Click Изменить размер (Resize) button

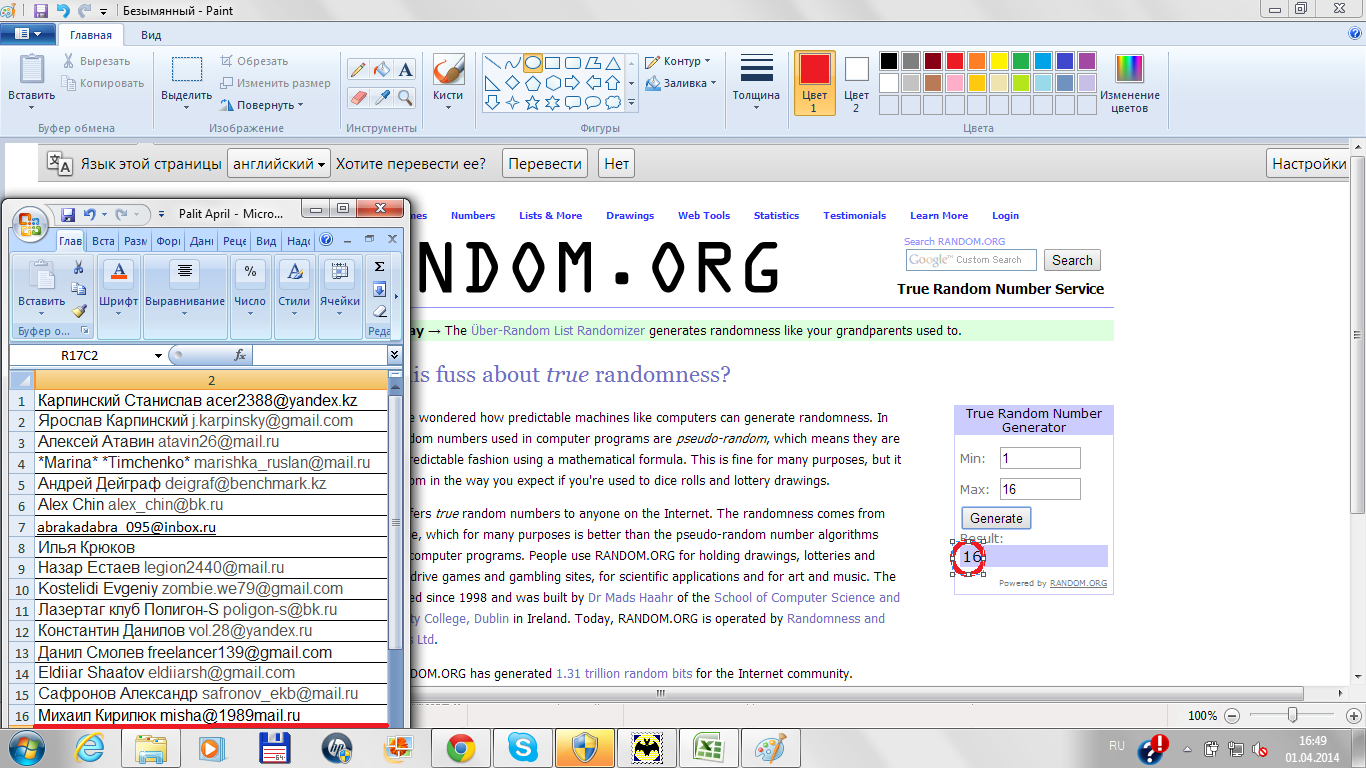pos(274,83)
